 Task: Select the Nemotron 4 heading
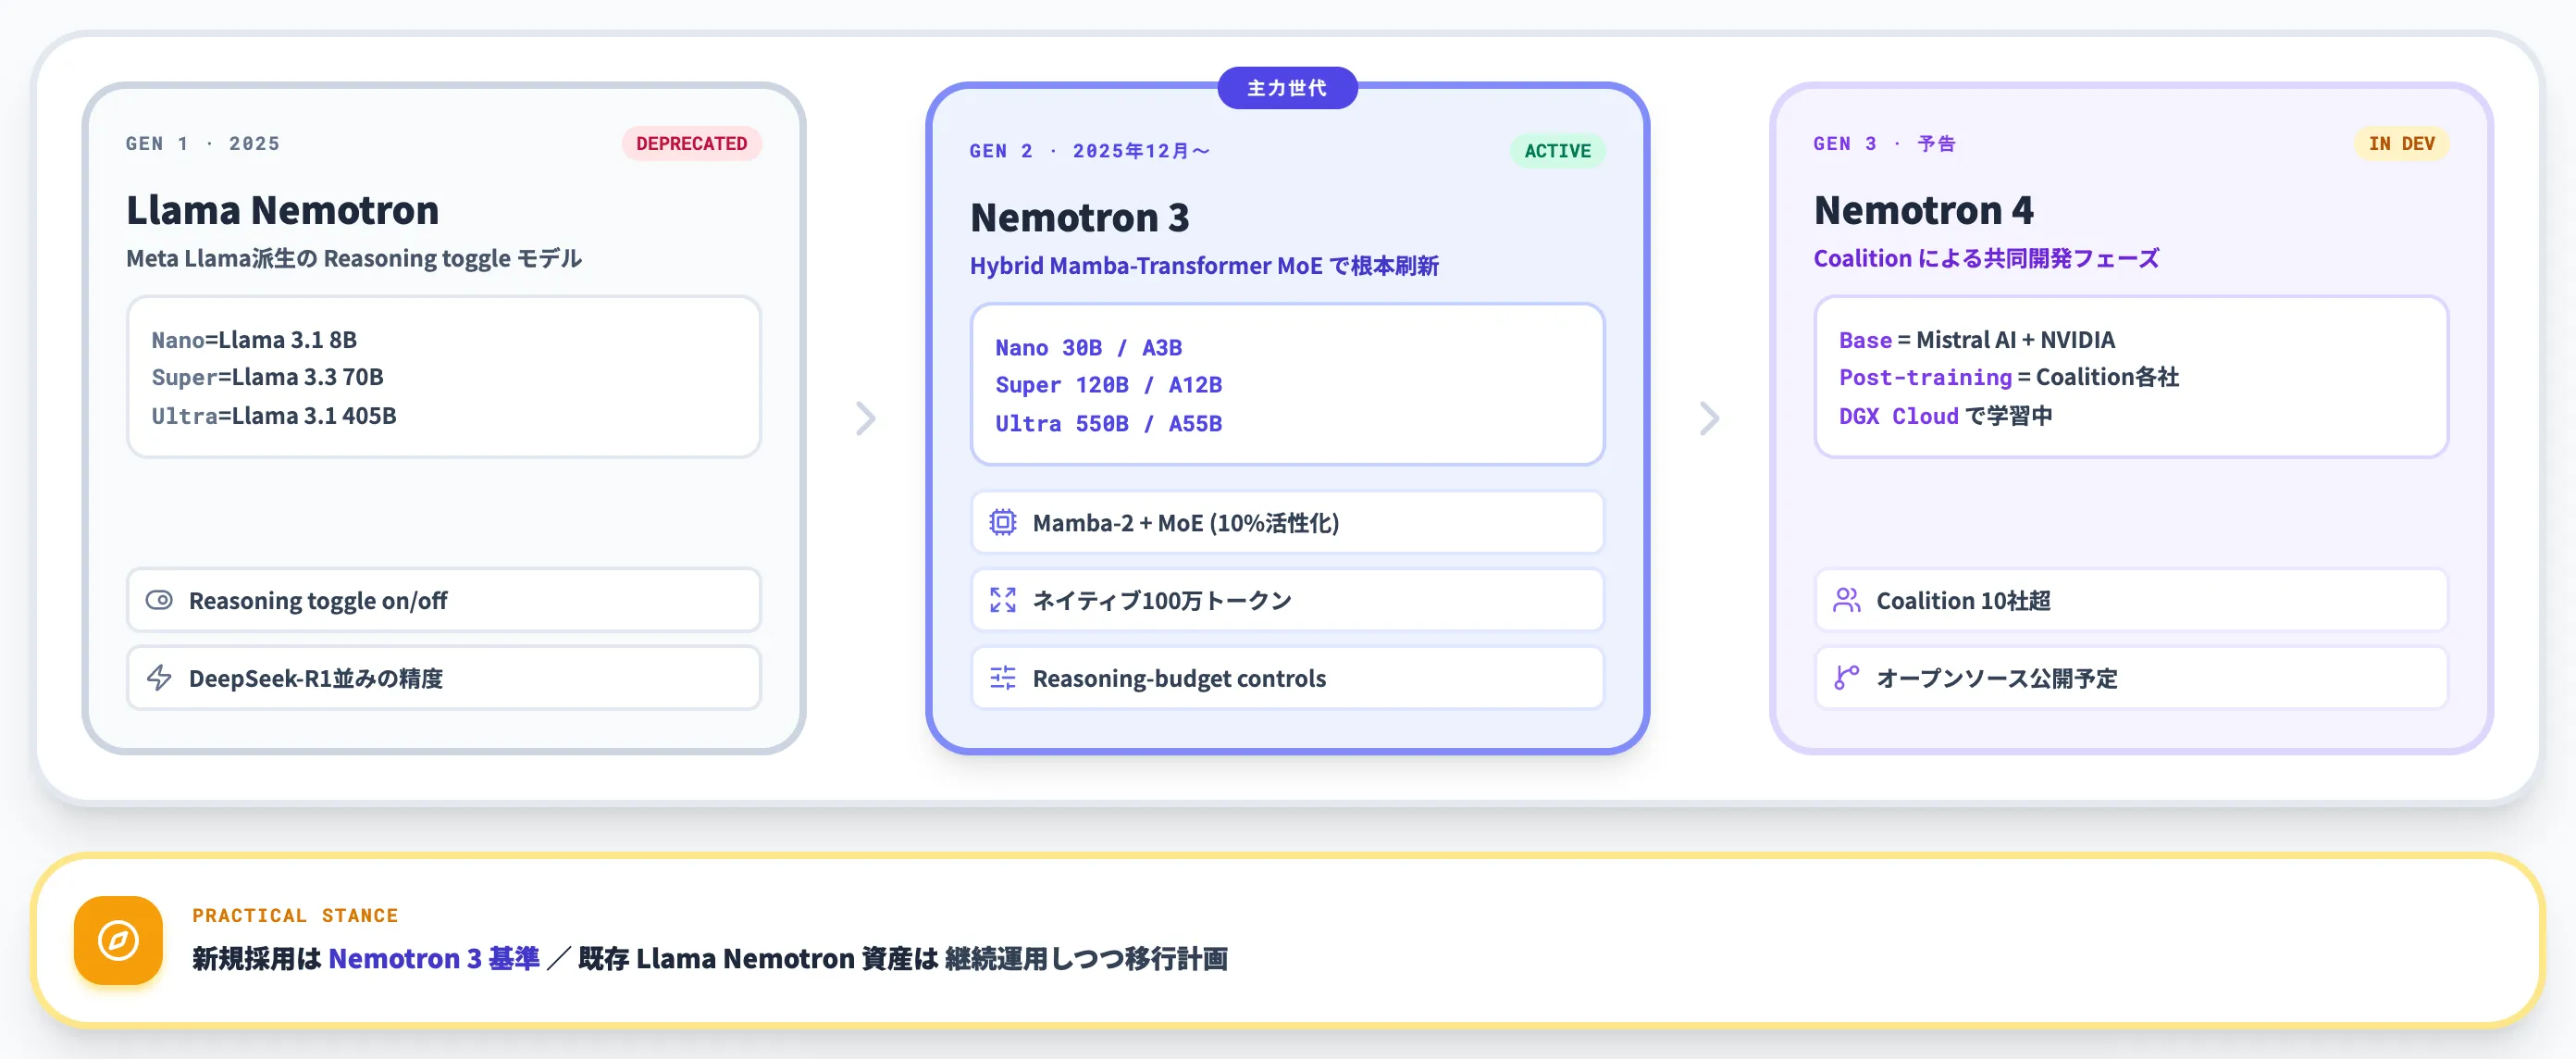coord(1923,210)
